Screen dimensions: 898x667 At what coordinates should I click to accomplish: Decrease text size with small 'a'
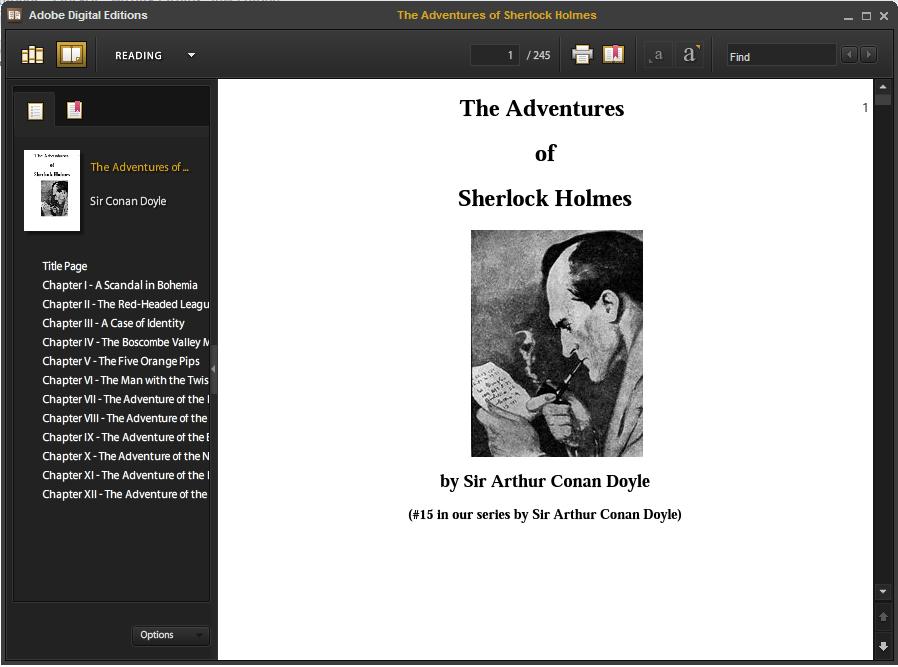coord(657,56)
